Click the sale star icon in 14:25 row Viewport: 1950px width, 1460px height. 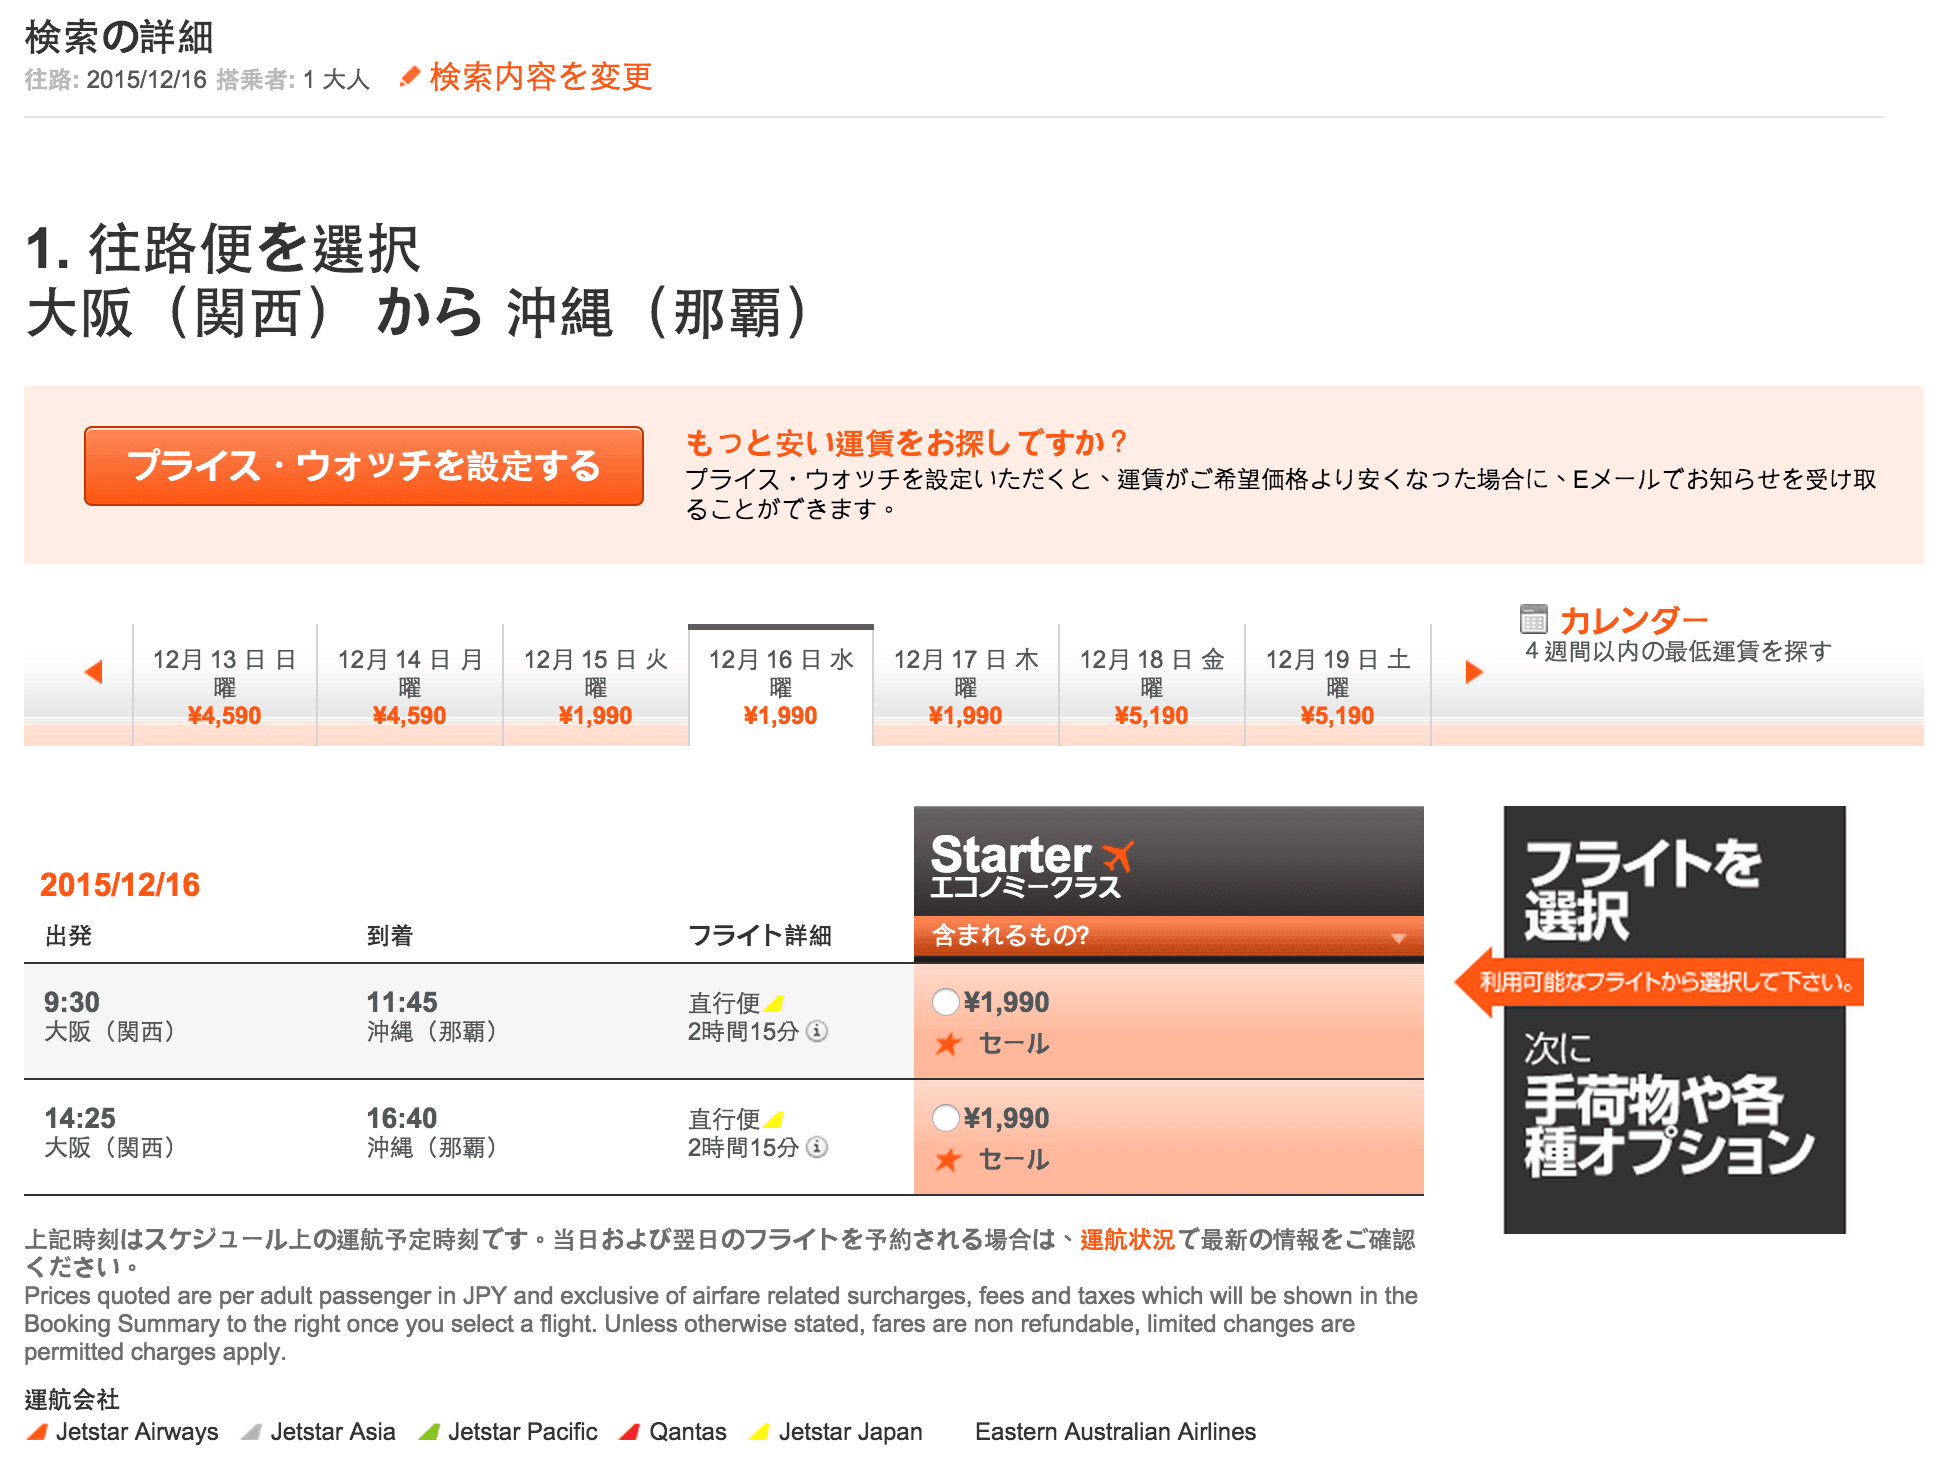click(x=948, y=1160)
